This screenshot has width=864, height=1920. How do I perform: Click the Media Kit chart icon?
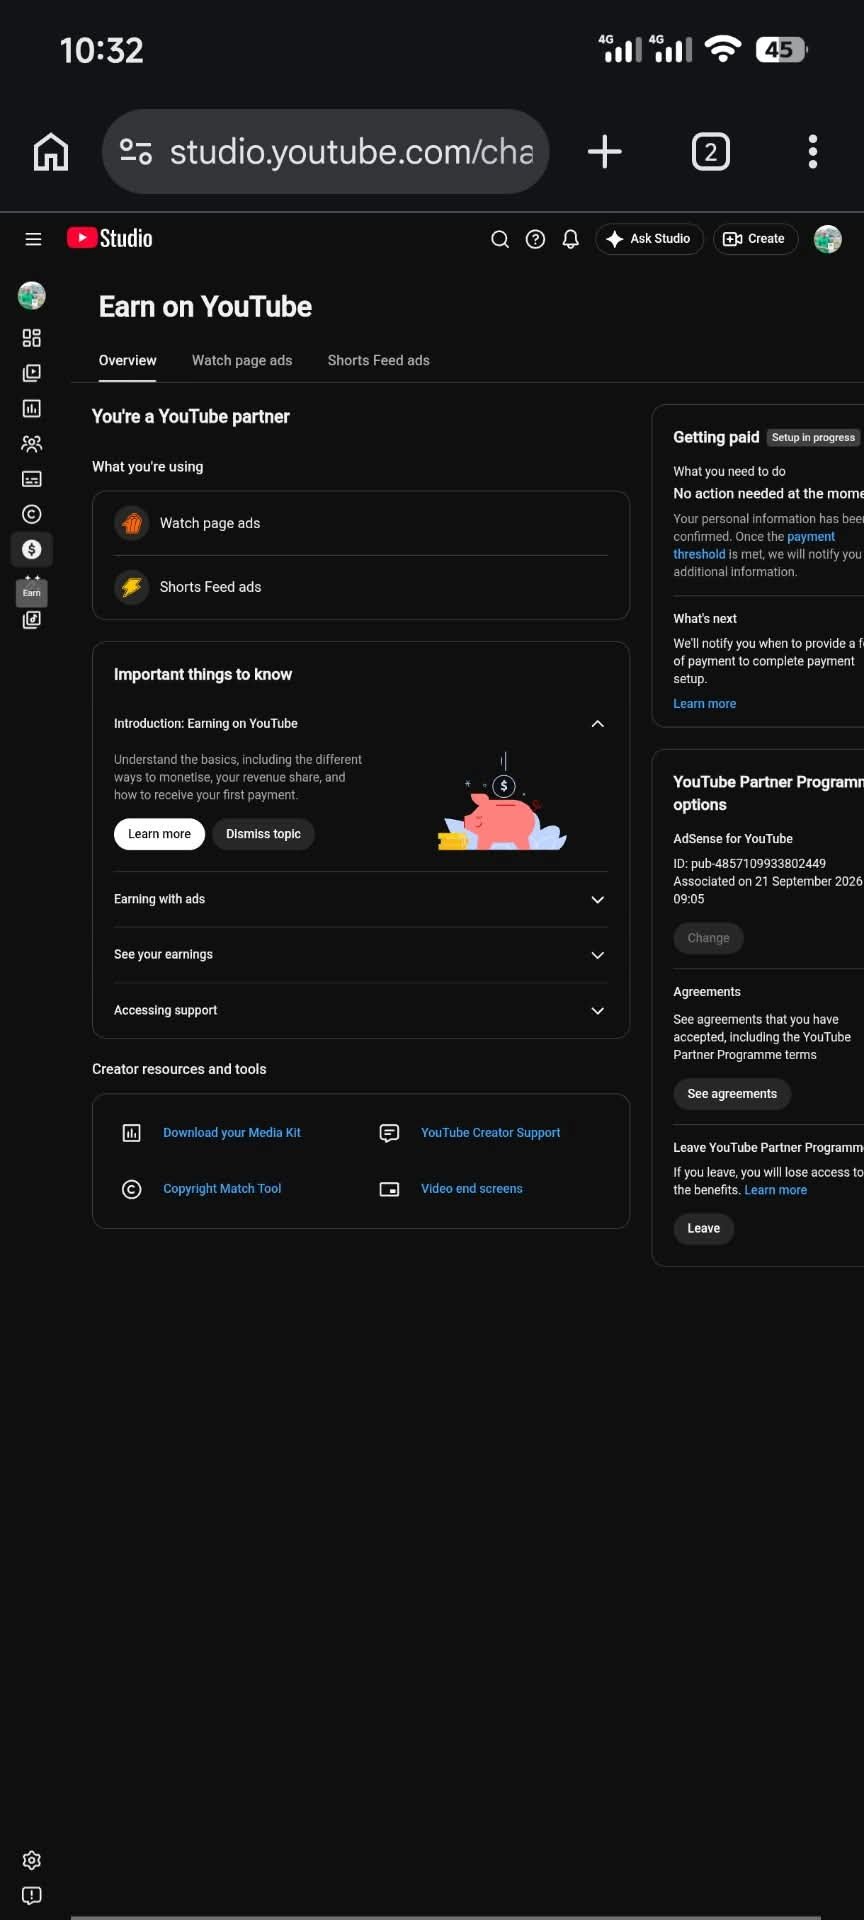tap(131, 1133)
